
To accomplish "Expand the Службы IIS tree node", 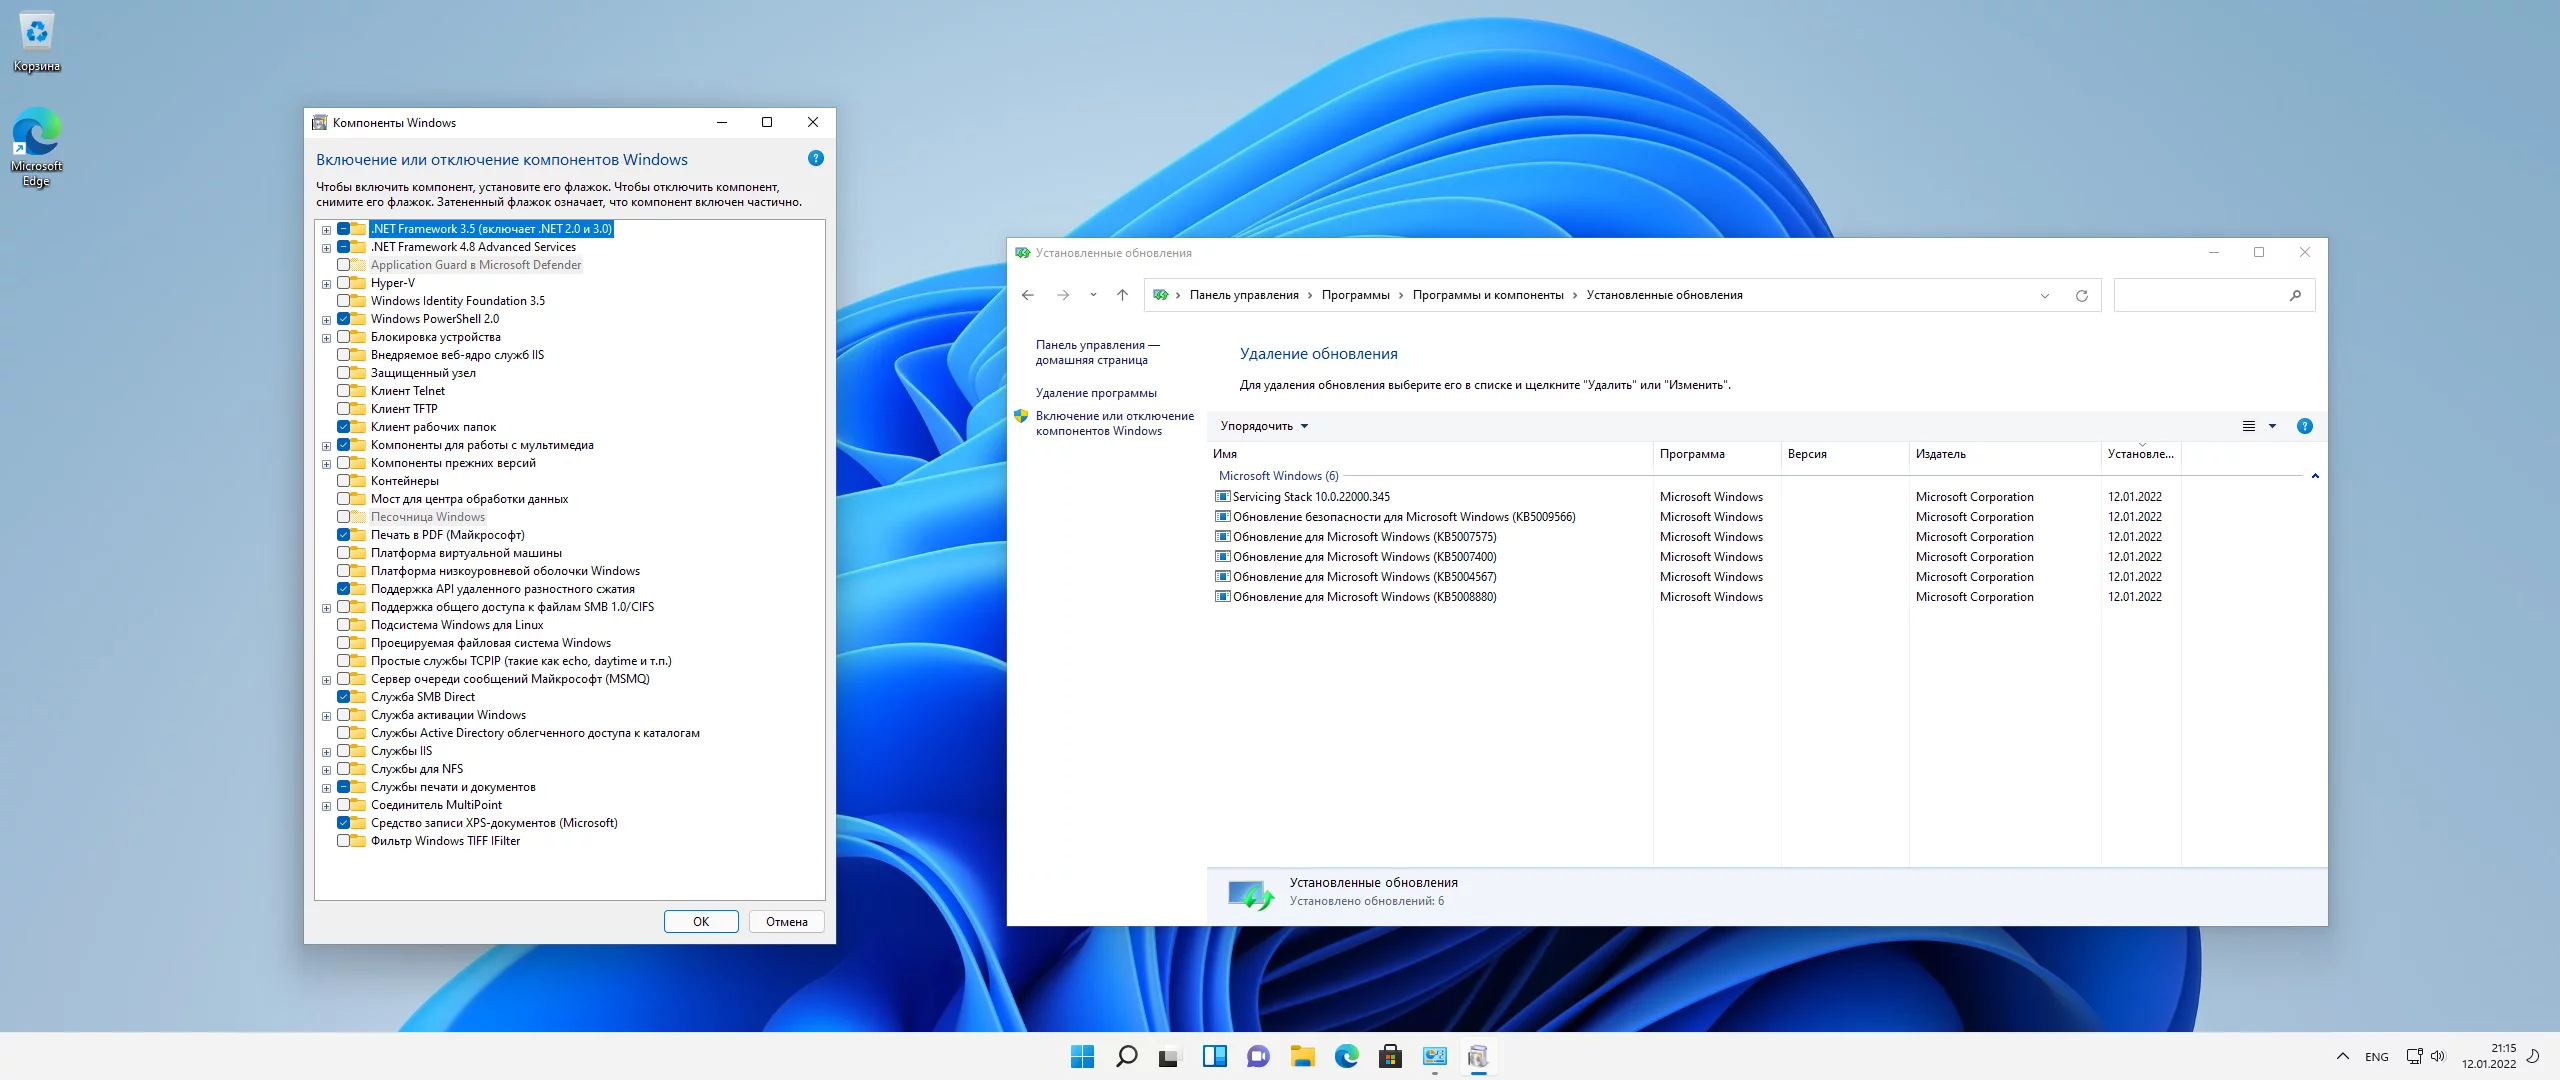I will [x=326, y=752].
